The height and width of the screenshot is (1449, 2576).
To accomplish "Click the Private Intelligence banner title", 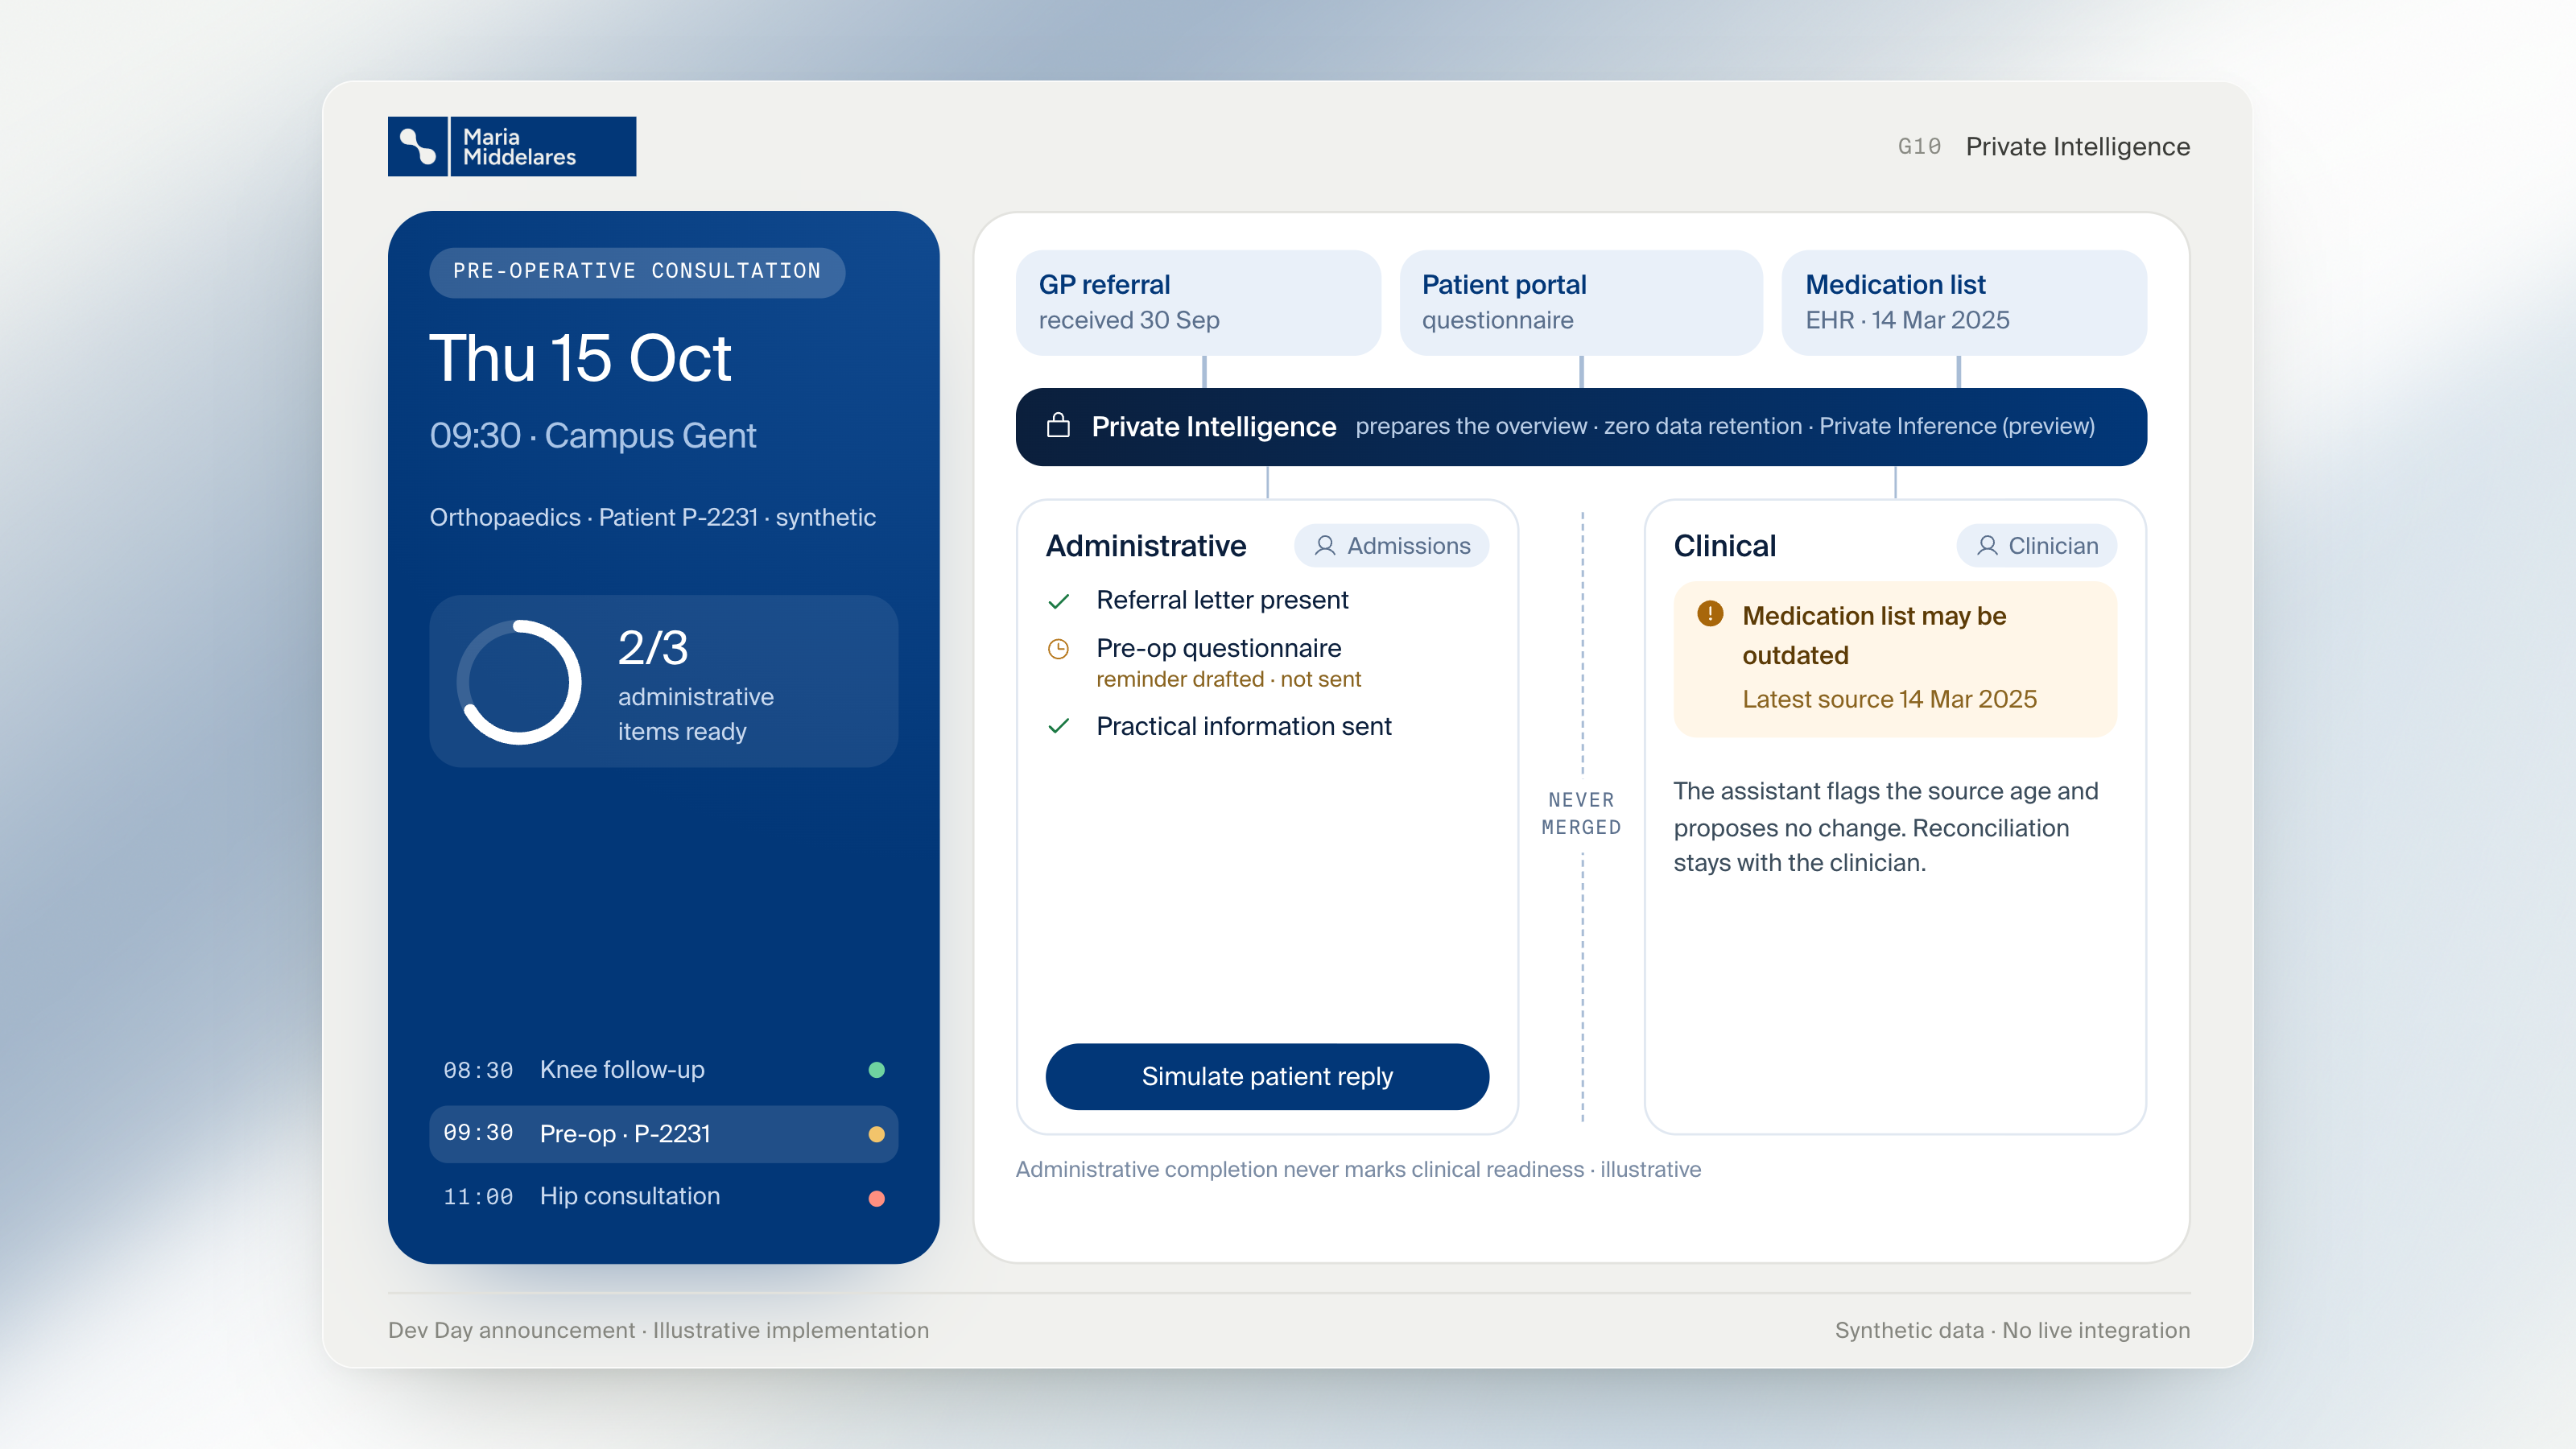I will click(1214, 427).
